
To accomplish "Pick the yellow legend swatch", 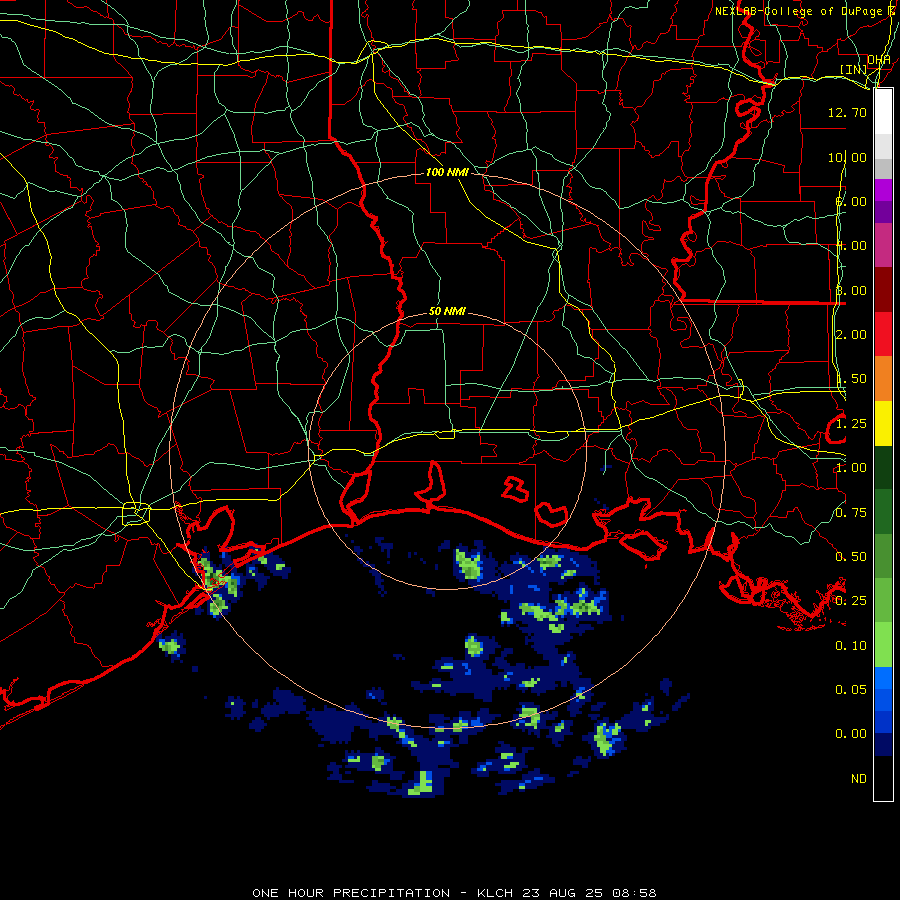I will pos(883,423).
